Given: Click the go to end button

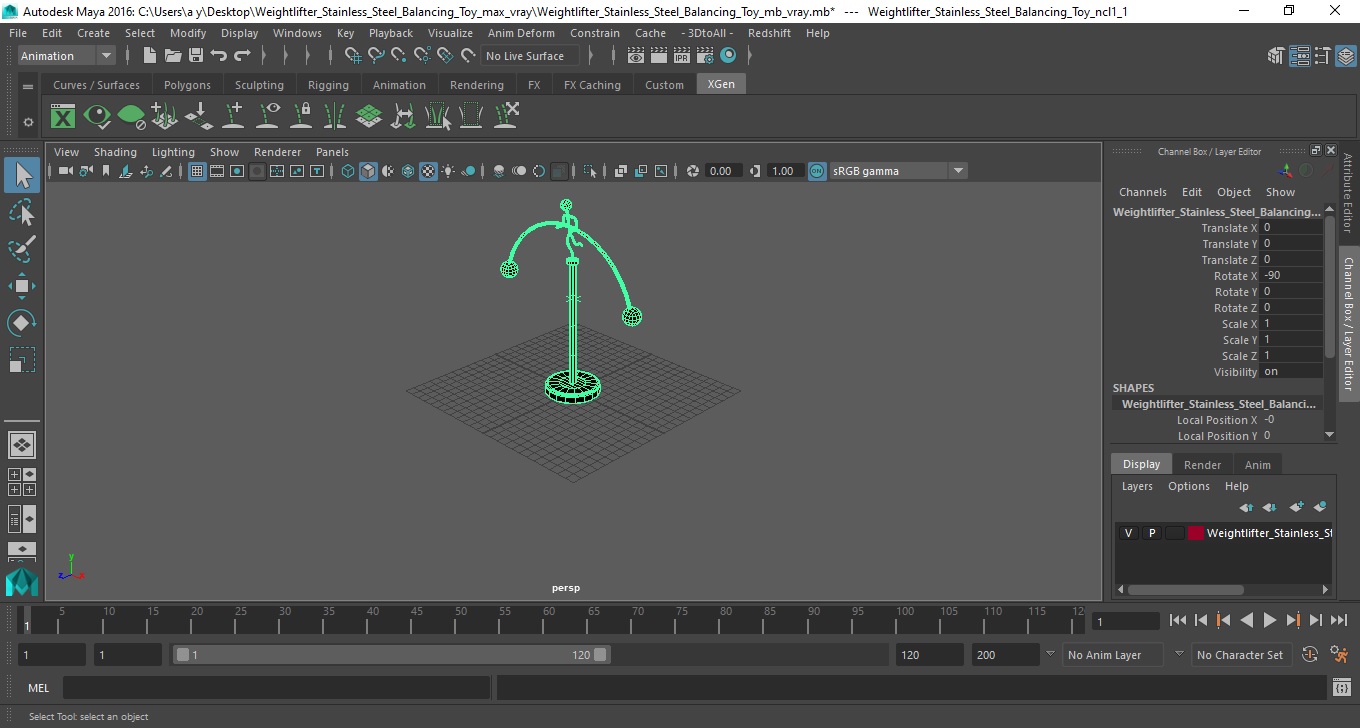Looking at the screenshot, I should point(1339,620).
